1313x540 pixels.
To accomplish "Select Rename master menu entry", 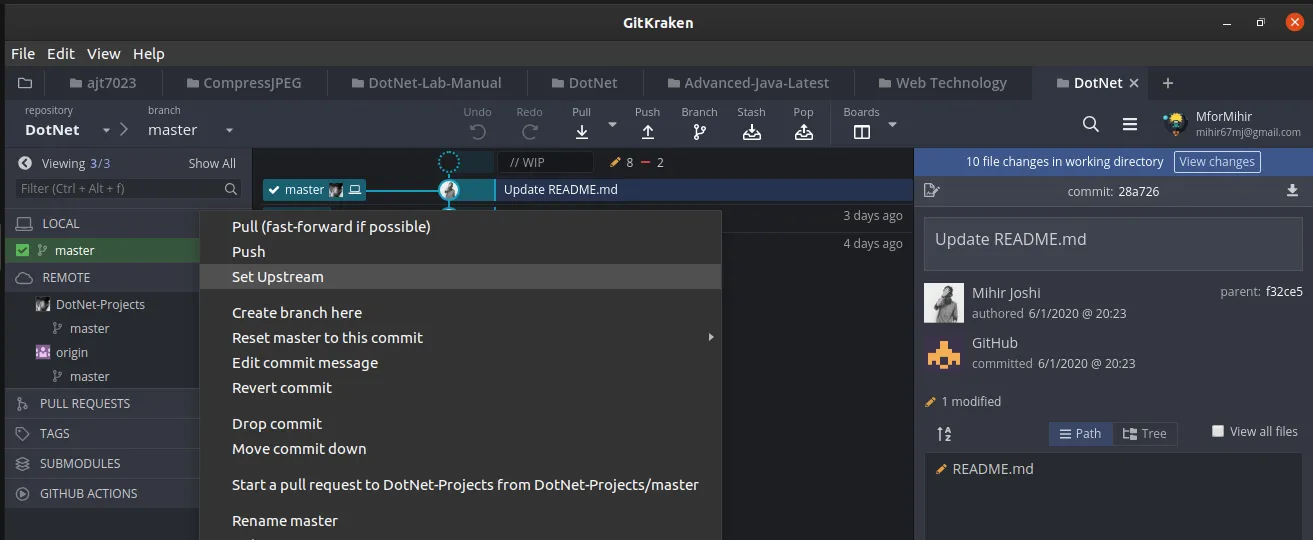I will click(x=460, y=521).
